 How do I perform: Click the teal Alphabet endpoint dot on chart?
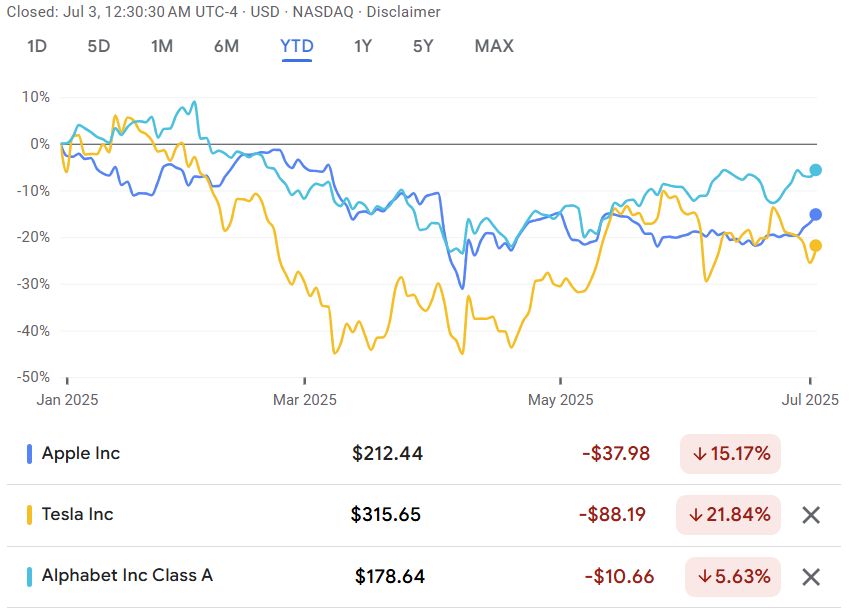[x=815, y=170]
